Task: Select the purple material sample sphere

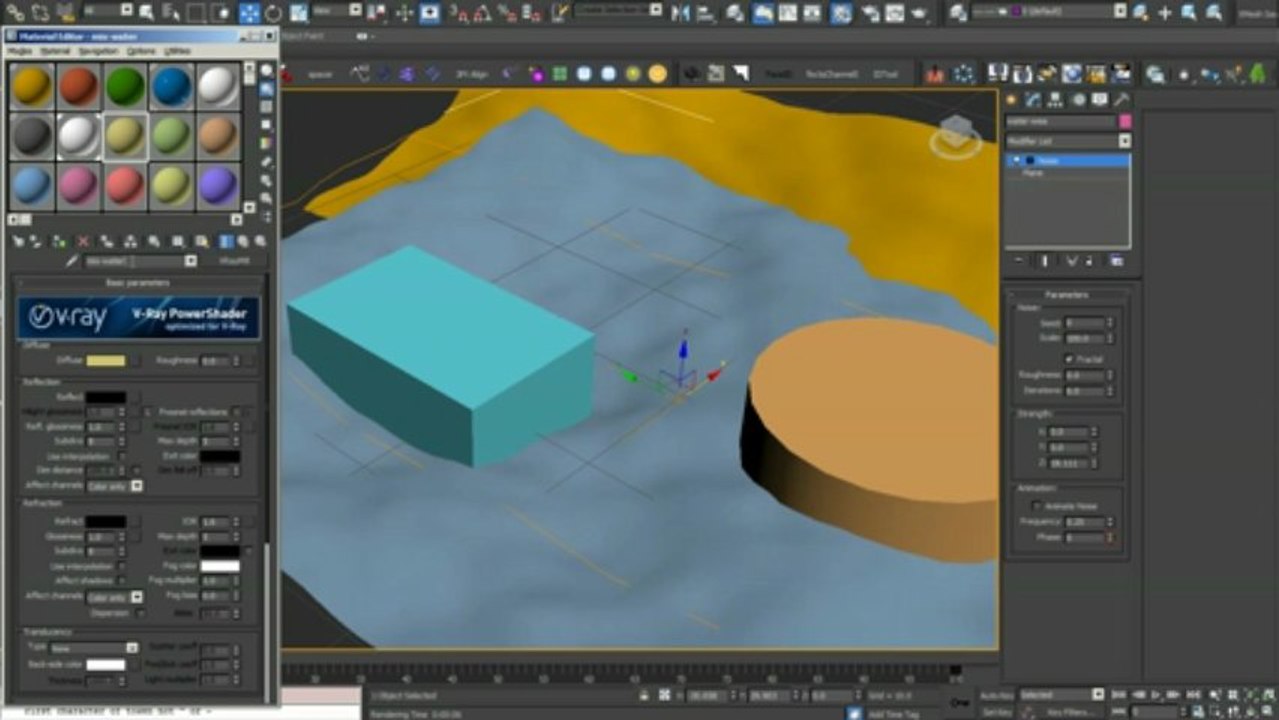Action: tap(219, 185)
